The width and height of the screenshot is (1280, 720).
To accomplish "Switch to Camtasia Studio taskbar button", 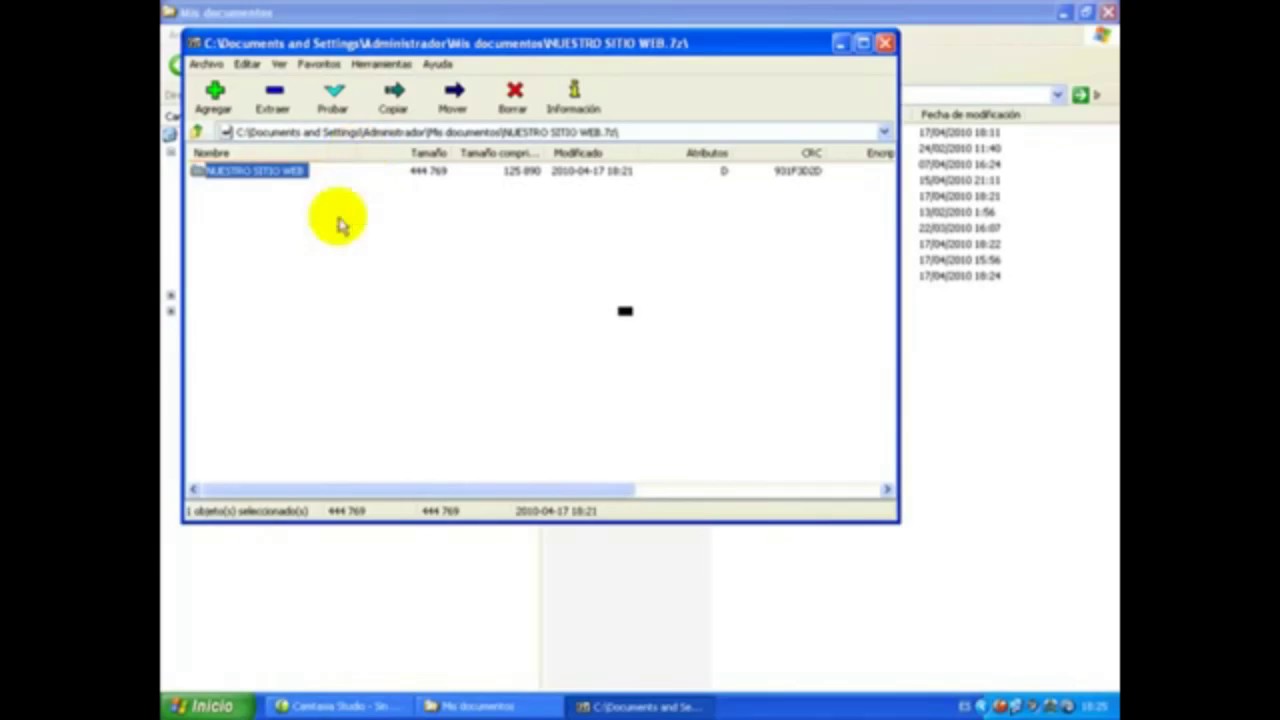I will pyautogui.click(x=338, y=706).
